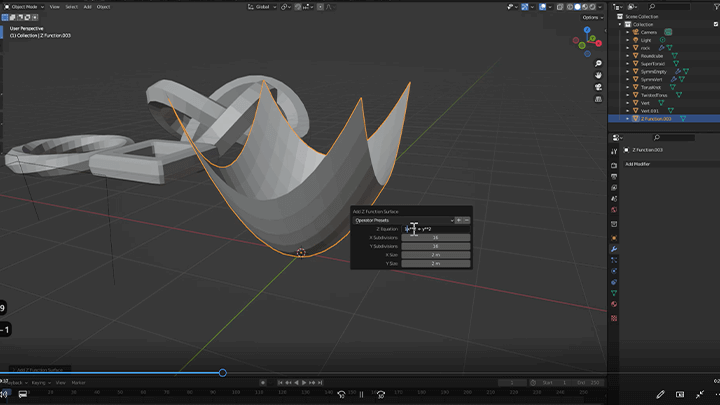720x405 pixels.
Task: Select the TwistedTorus object in outliner
Action: tap(654, 95)
